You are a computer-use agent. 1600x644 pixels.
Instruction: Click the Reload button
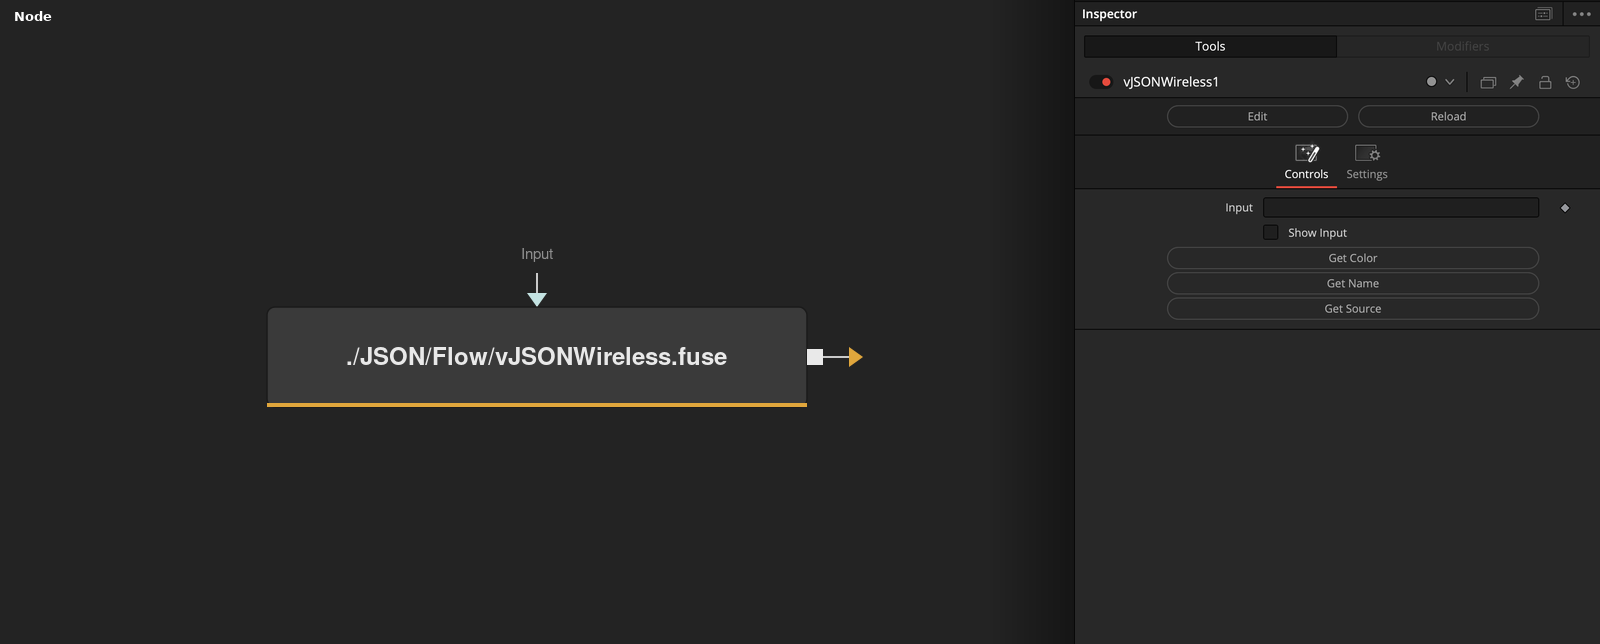click(x=1448, y=116)
